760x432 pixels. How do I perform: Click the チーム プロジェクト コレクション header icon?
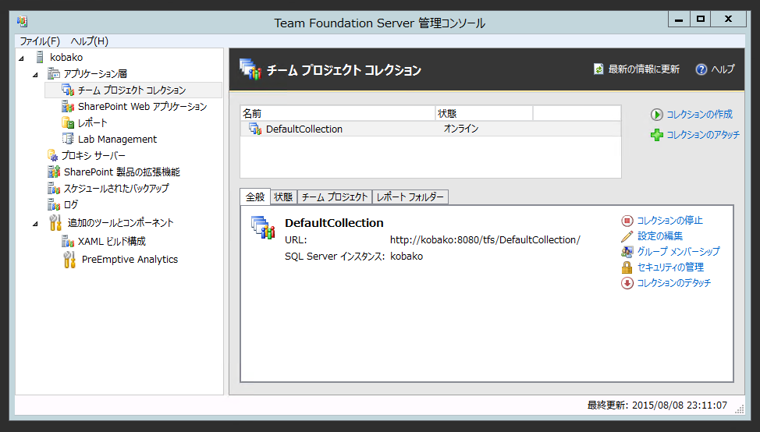point(250,69)
